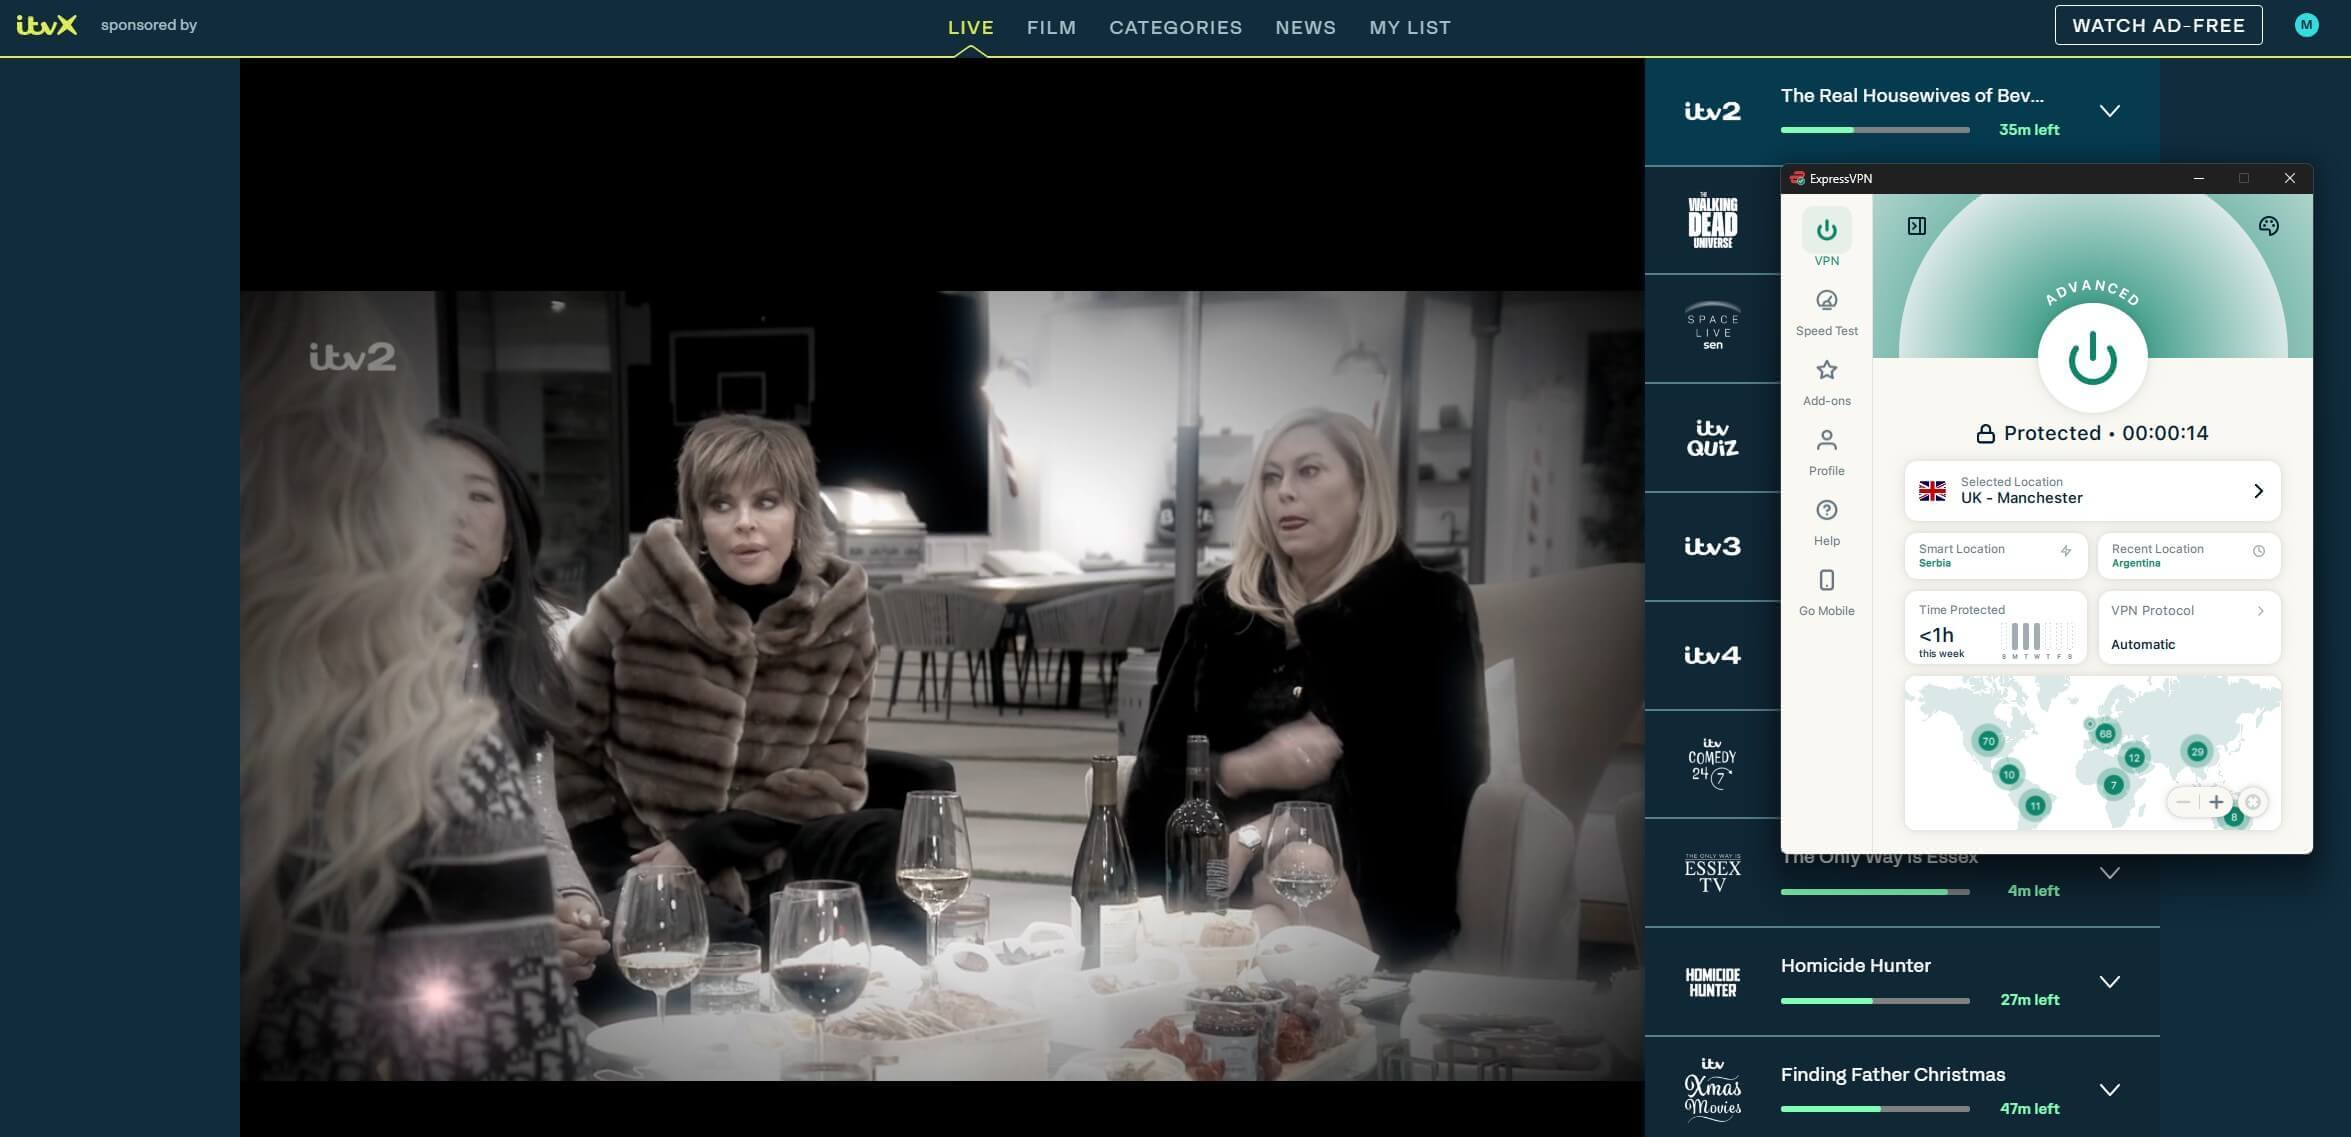Click the Smart Location lightning icon
Viewport: 2351px width, 1137px height.
tap(2065, 551)
